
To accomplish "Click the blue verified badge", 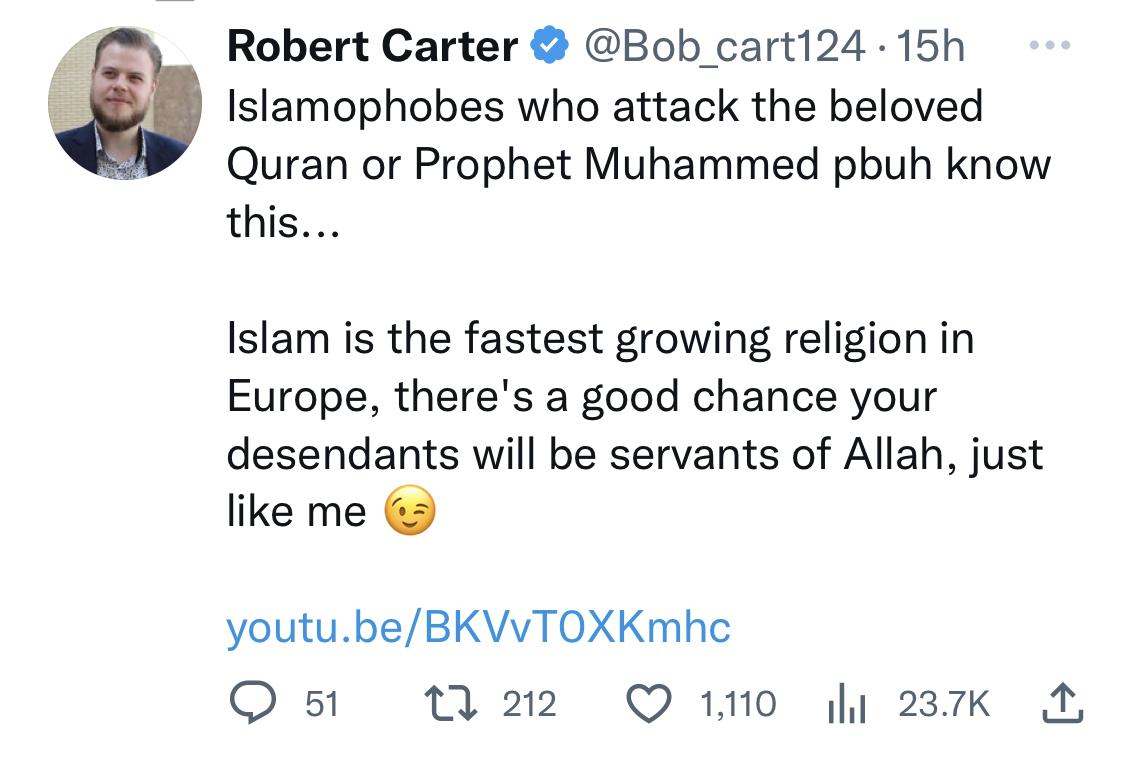I will [x=549, y=47].
